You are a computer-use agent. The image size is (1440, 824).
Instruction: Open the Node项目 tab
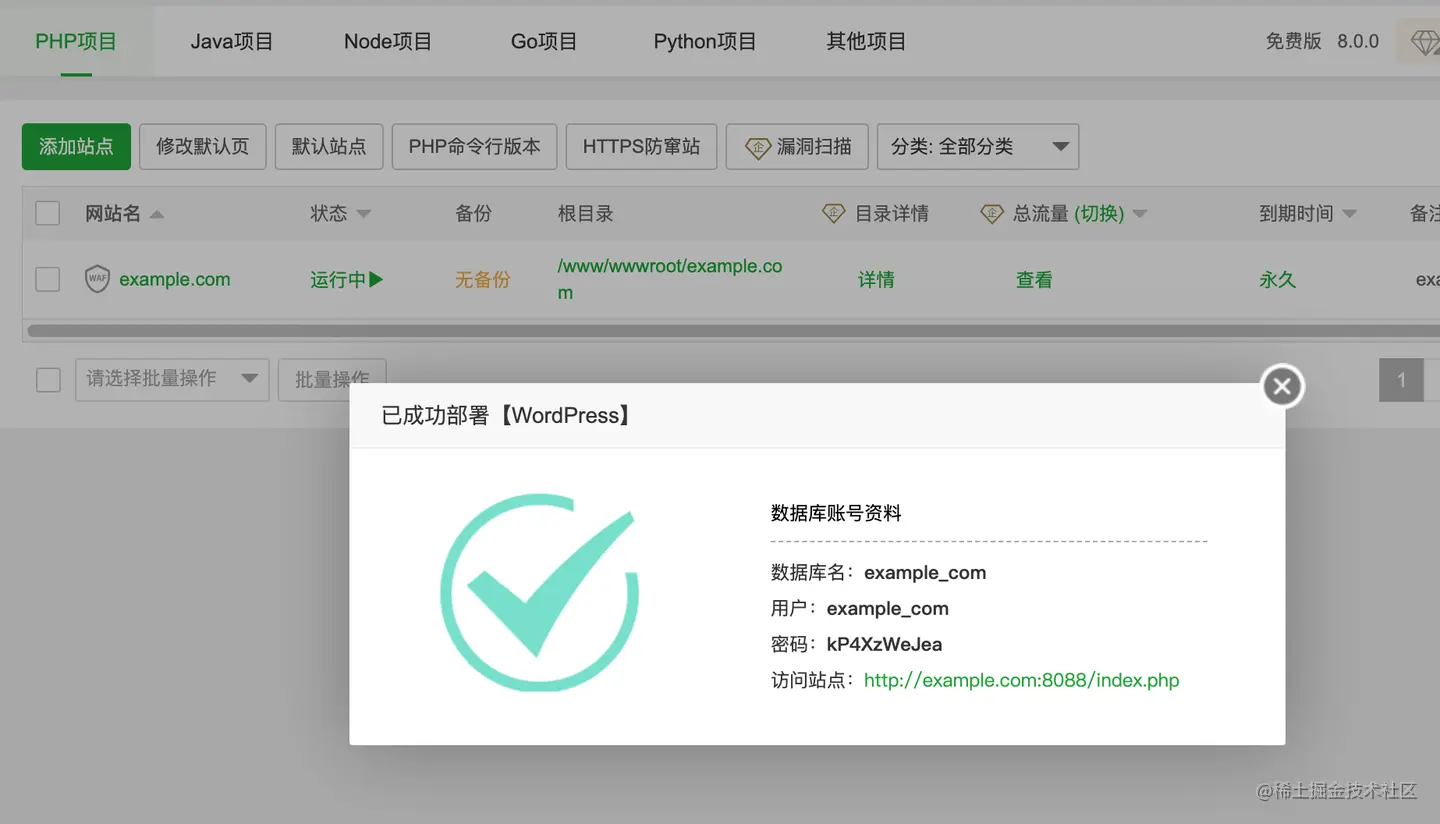388,42
